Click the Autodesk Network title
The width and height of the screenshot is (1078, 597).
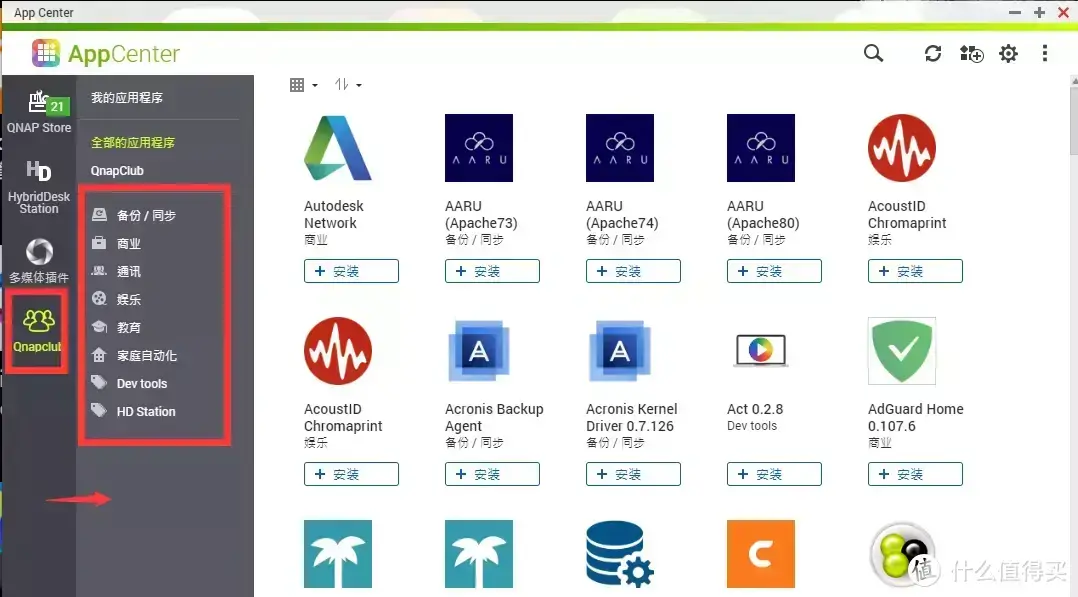[x=333, y=215]
